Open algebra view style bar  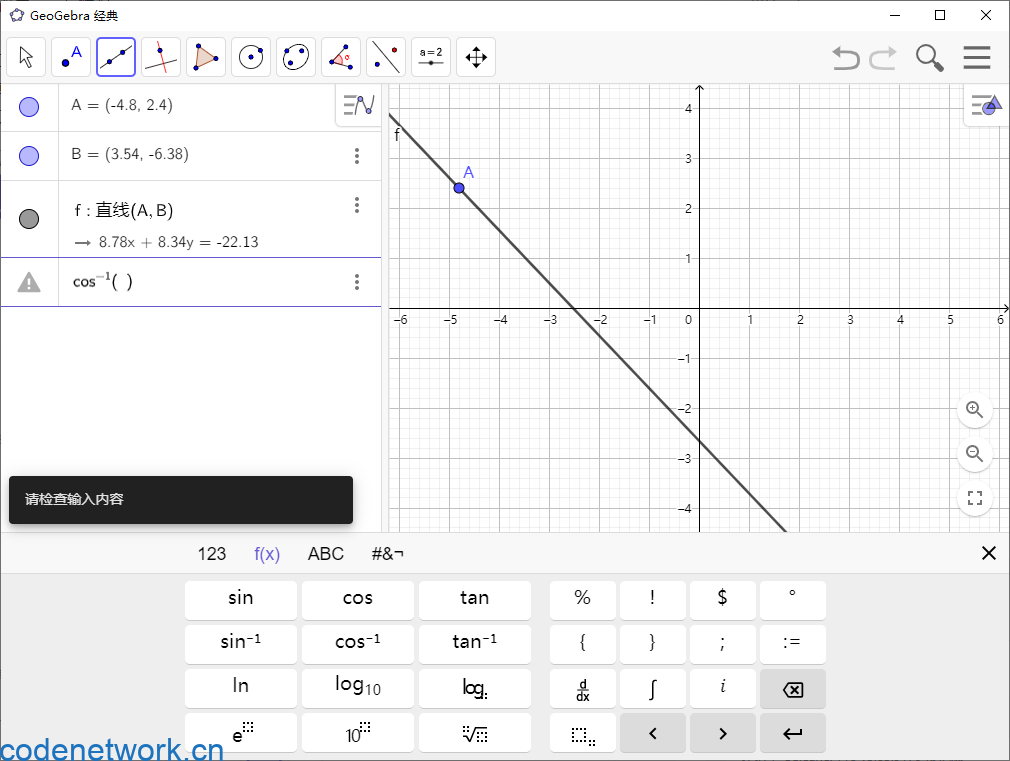(x=359, y=105)
